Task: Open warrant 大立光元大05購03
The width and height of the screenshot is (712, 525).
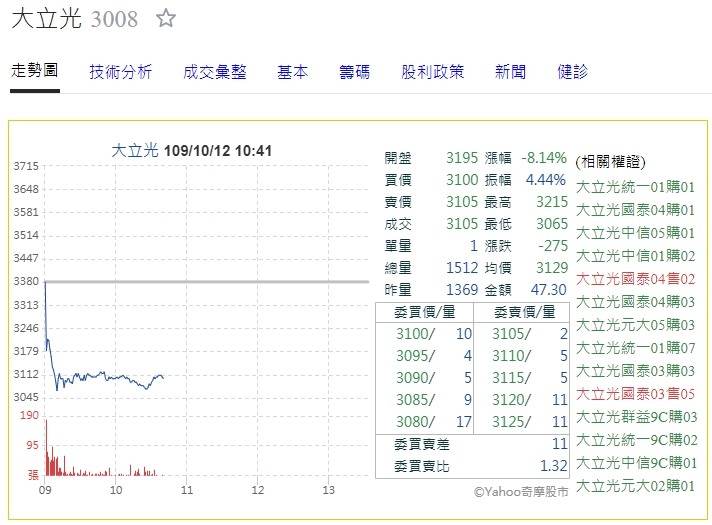Action: (636, 325)
